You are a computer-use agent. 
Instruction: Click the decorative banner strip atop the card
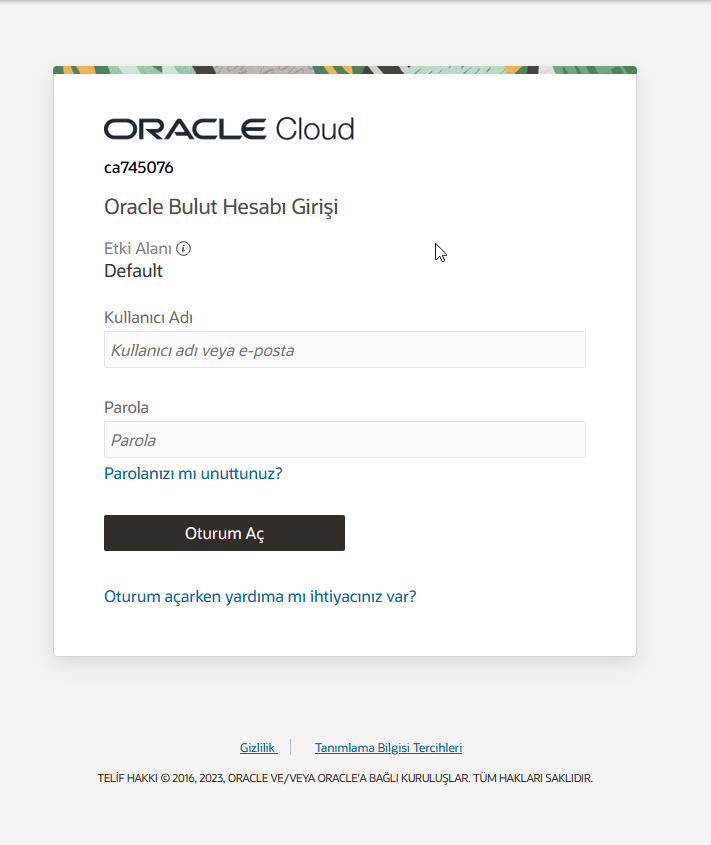tap(345, 70)
